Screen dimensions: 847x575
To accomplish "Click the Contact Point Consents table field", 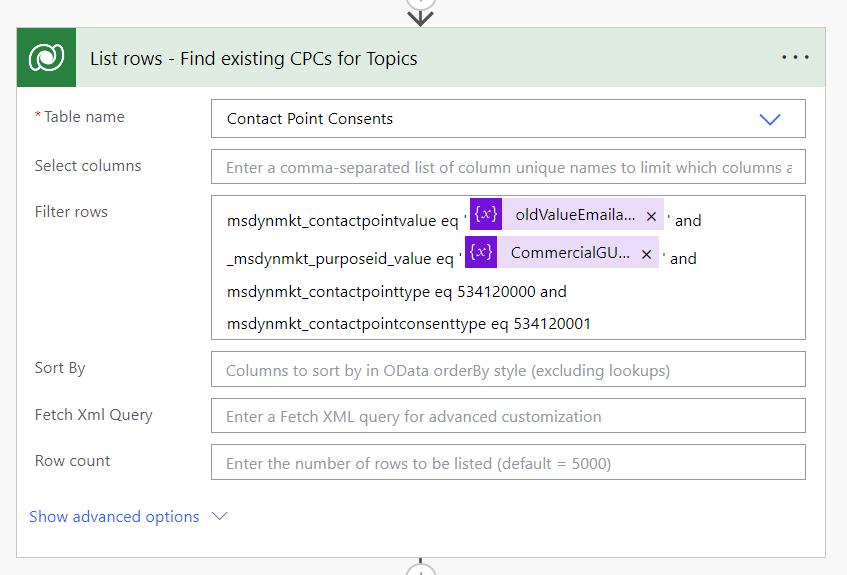I will tap(480, 119).
